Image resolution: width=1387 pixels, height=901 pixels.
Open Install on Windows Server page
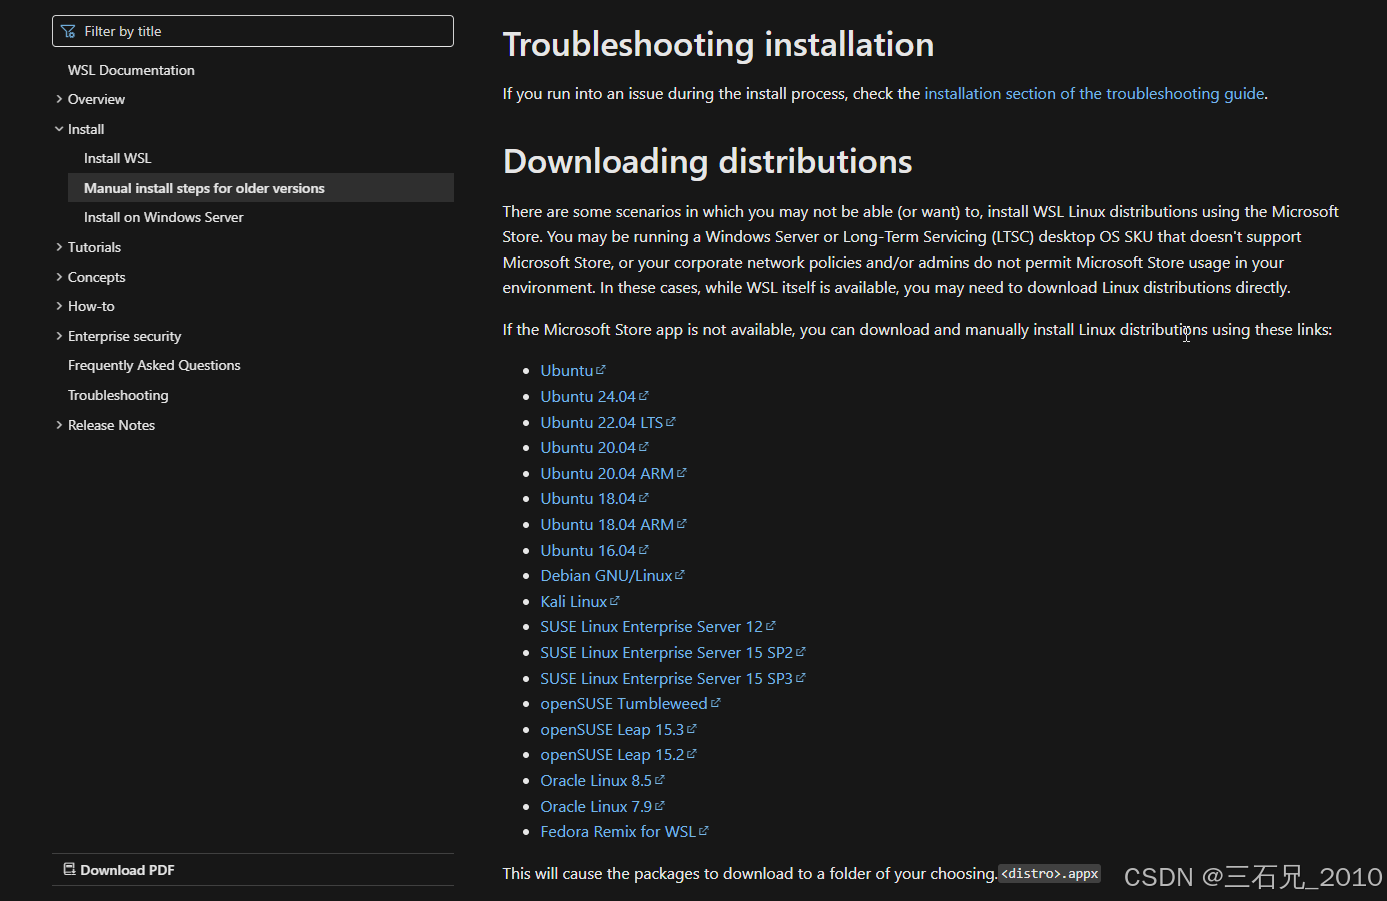[163, 217]
